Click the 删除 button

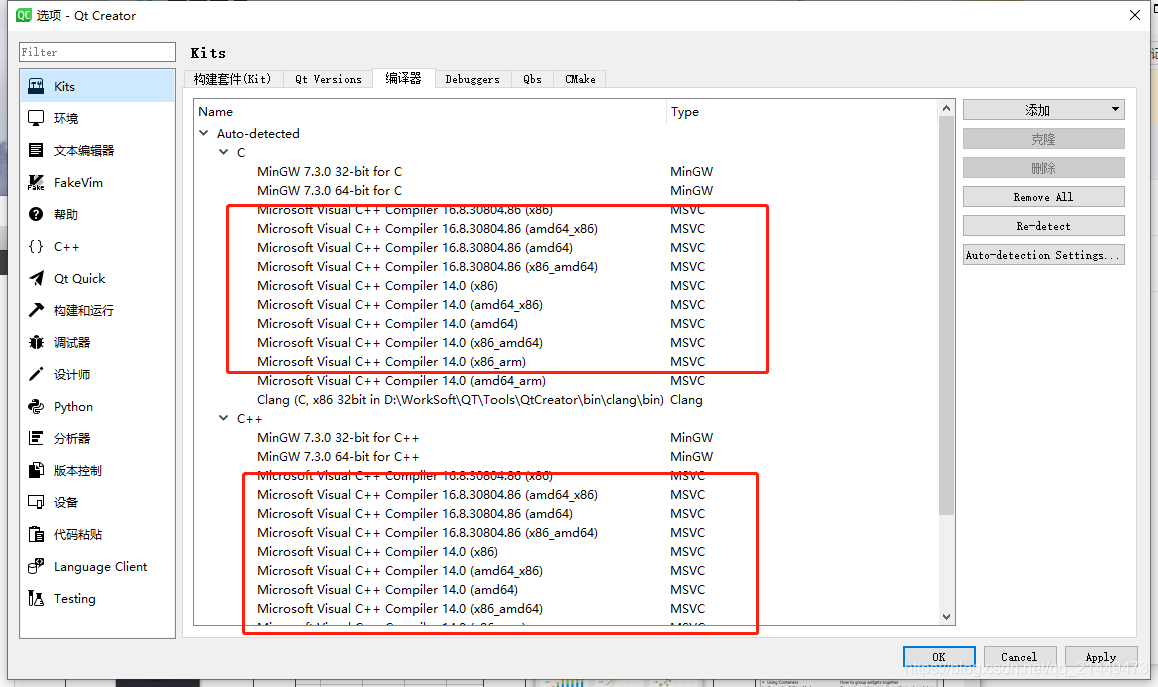click(x=1044, y=168)
